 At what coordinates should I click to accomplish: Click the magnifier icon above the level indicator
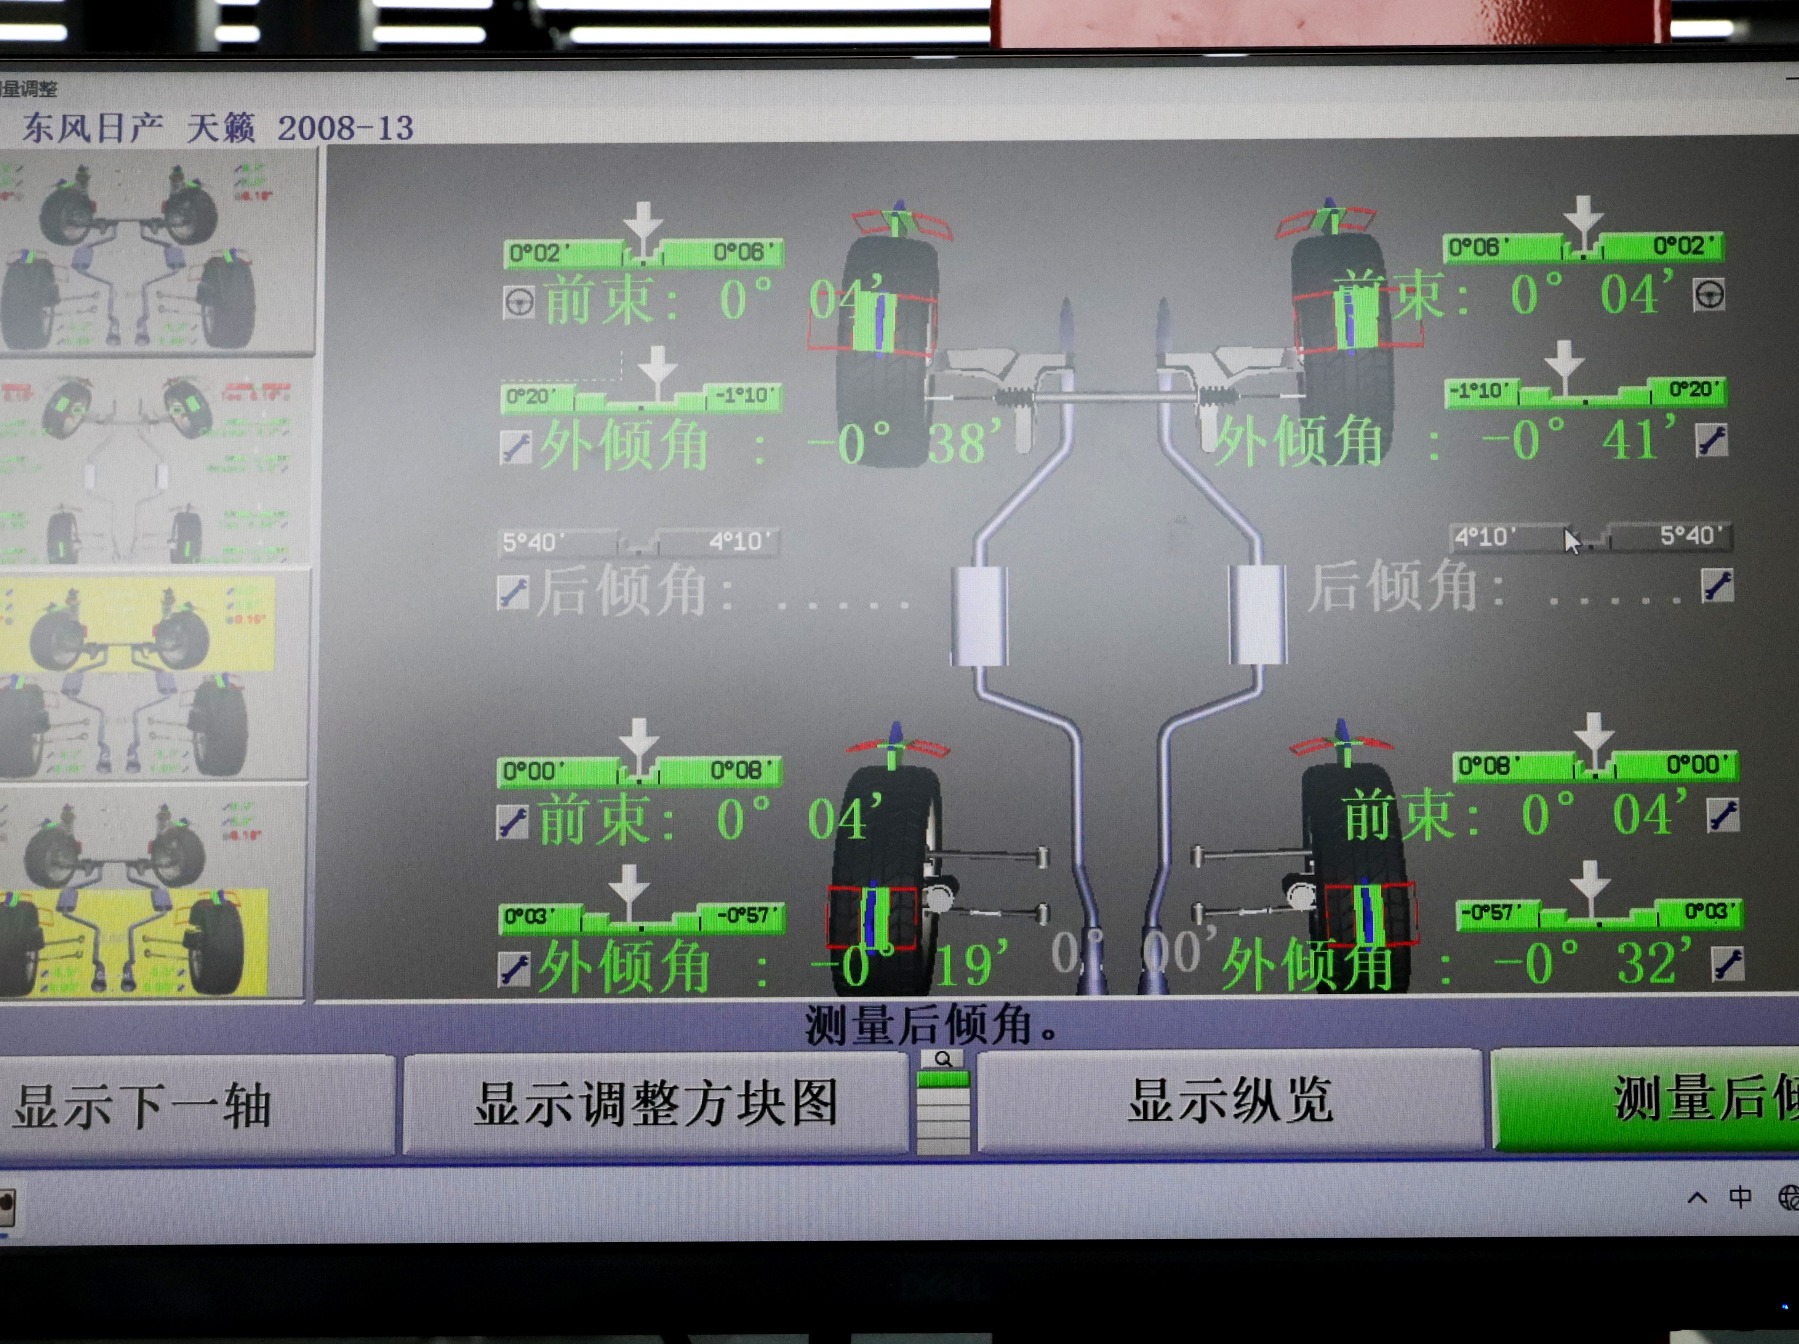click(x=943, y=1059)
